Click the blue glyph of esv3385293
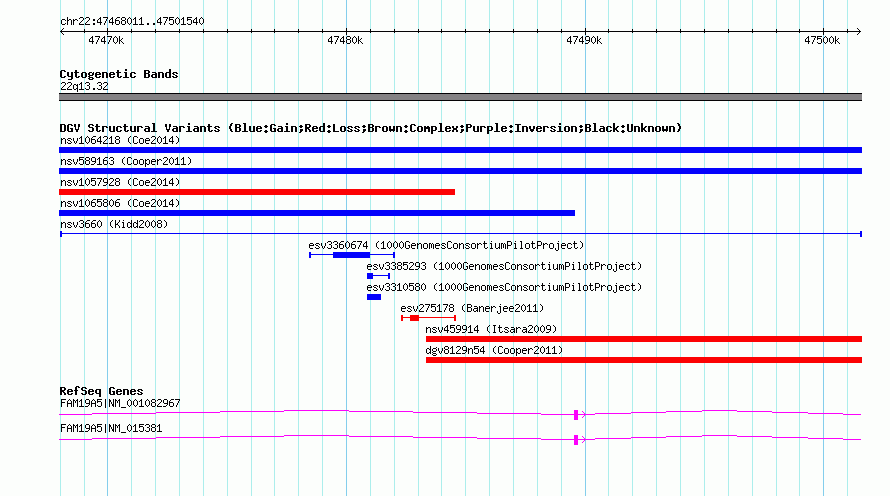The height and width of the screenshot is (496, 890). [x=378, y=276]
